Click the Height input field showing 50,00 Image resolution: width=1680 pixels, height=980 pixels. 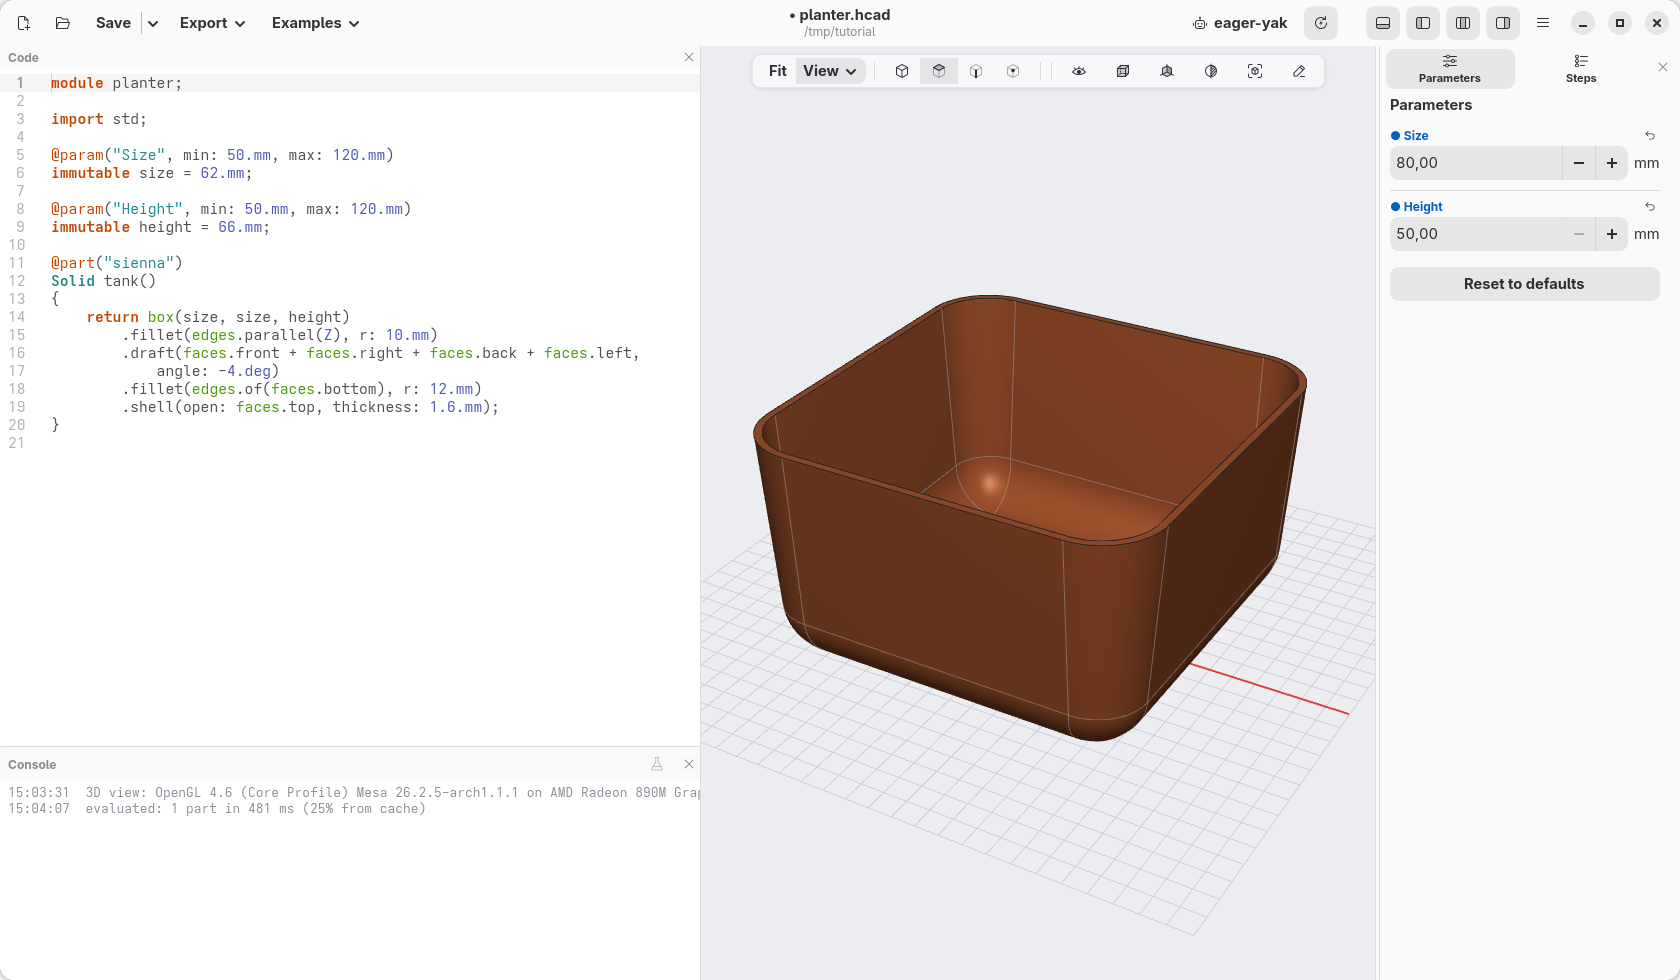tap(1476, 234)
